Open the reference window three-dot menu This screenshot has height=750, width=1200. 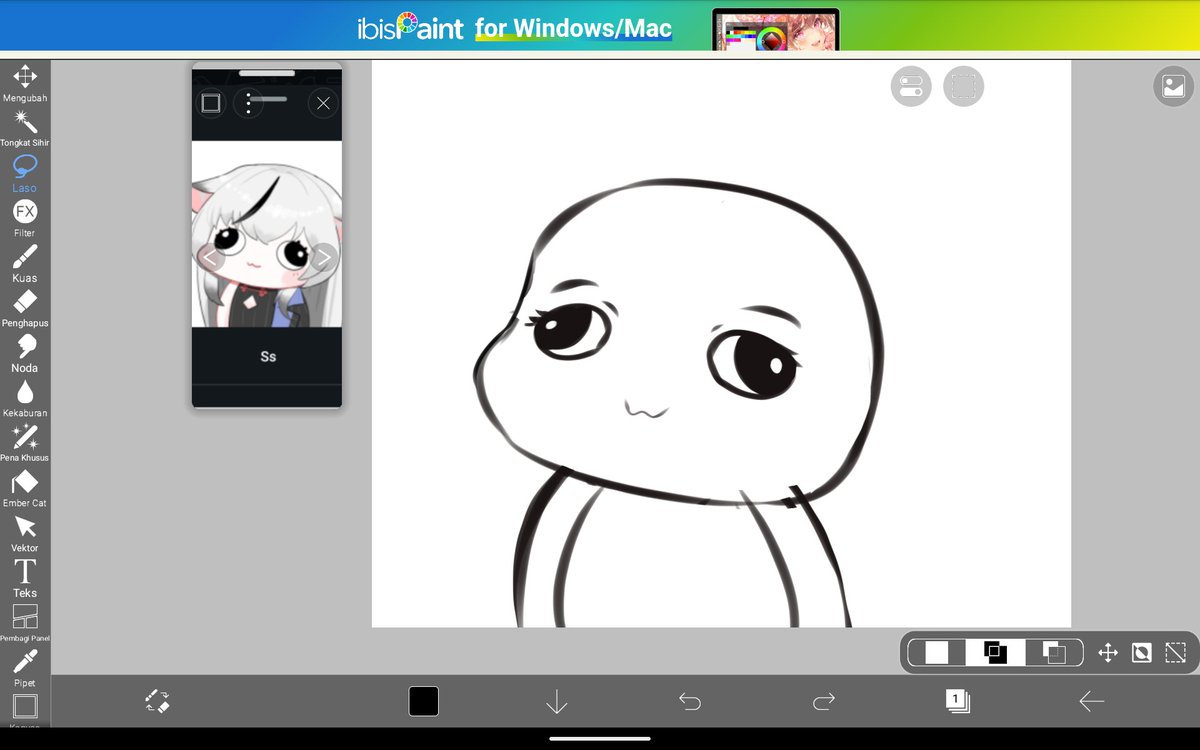pyautogui.click(x=249, y=103)
